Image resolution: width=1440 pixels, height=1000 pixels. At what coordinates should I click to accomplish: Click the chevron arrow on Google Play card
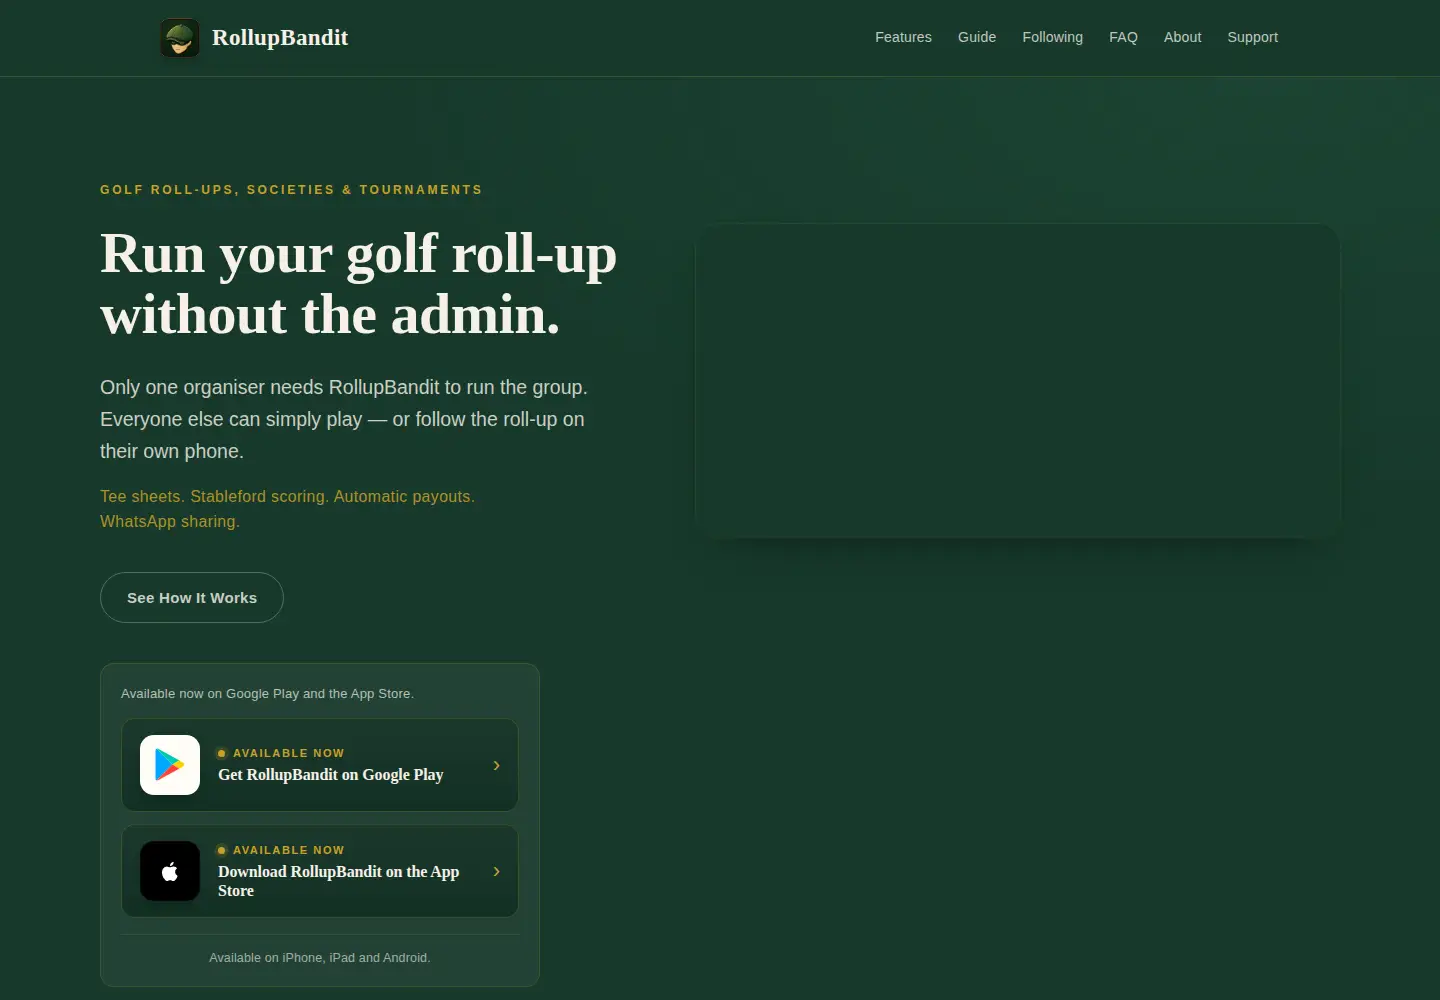pos(497,765)
